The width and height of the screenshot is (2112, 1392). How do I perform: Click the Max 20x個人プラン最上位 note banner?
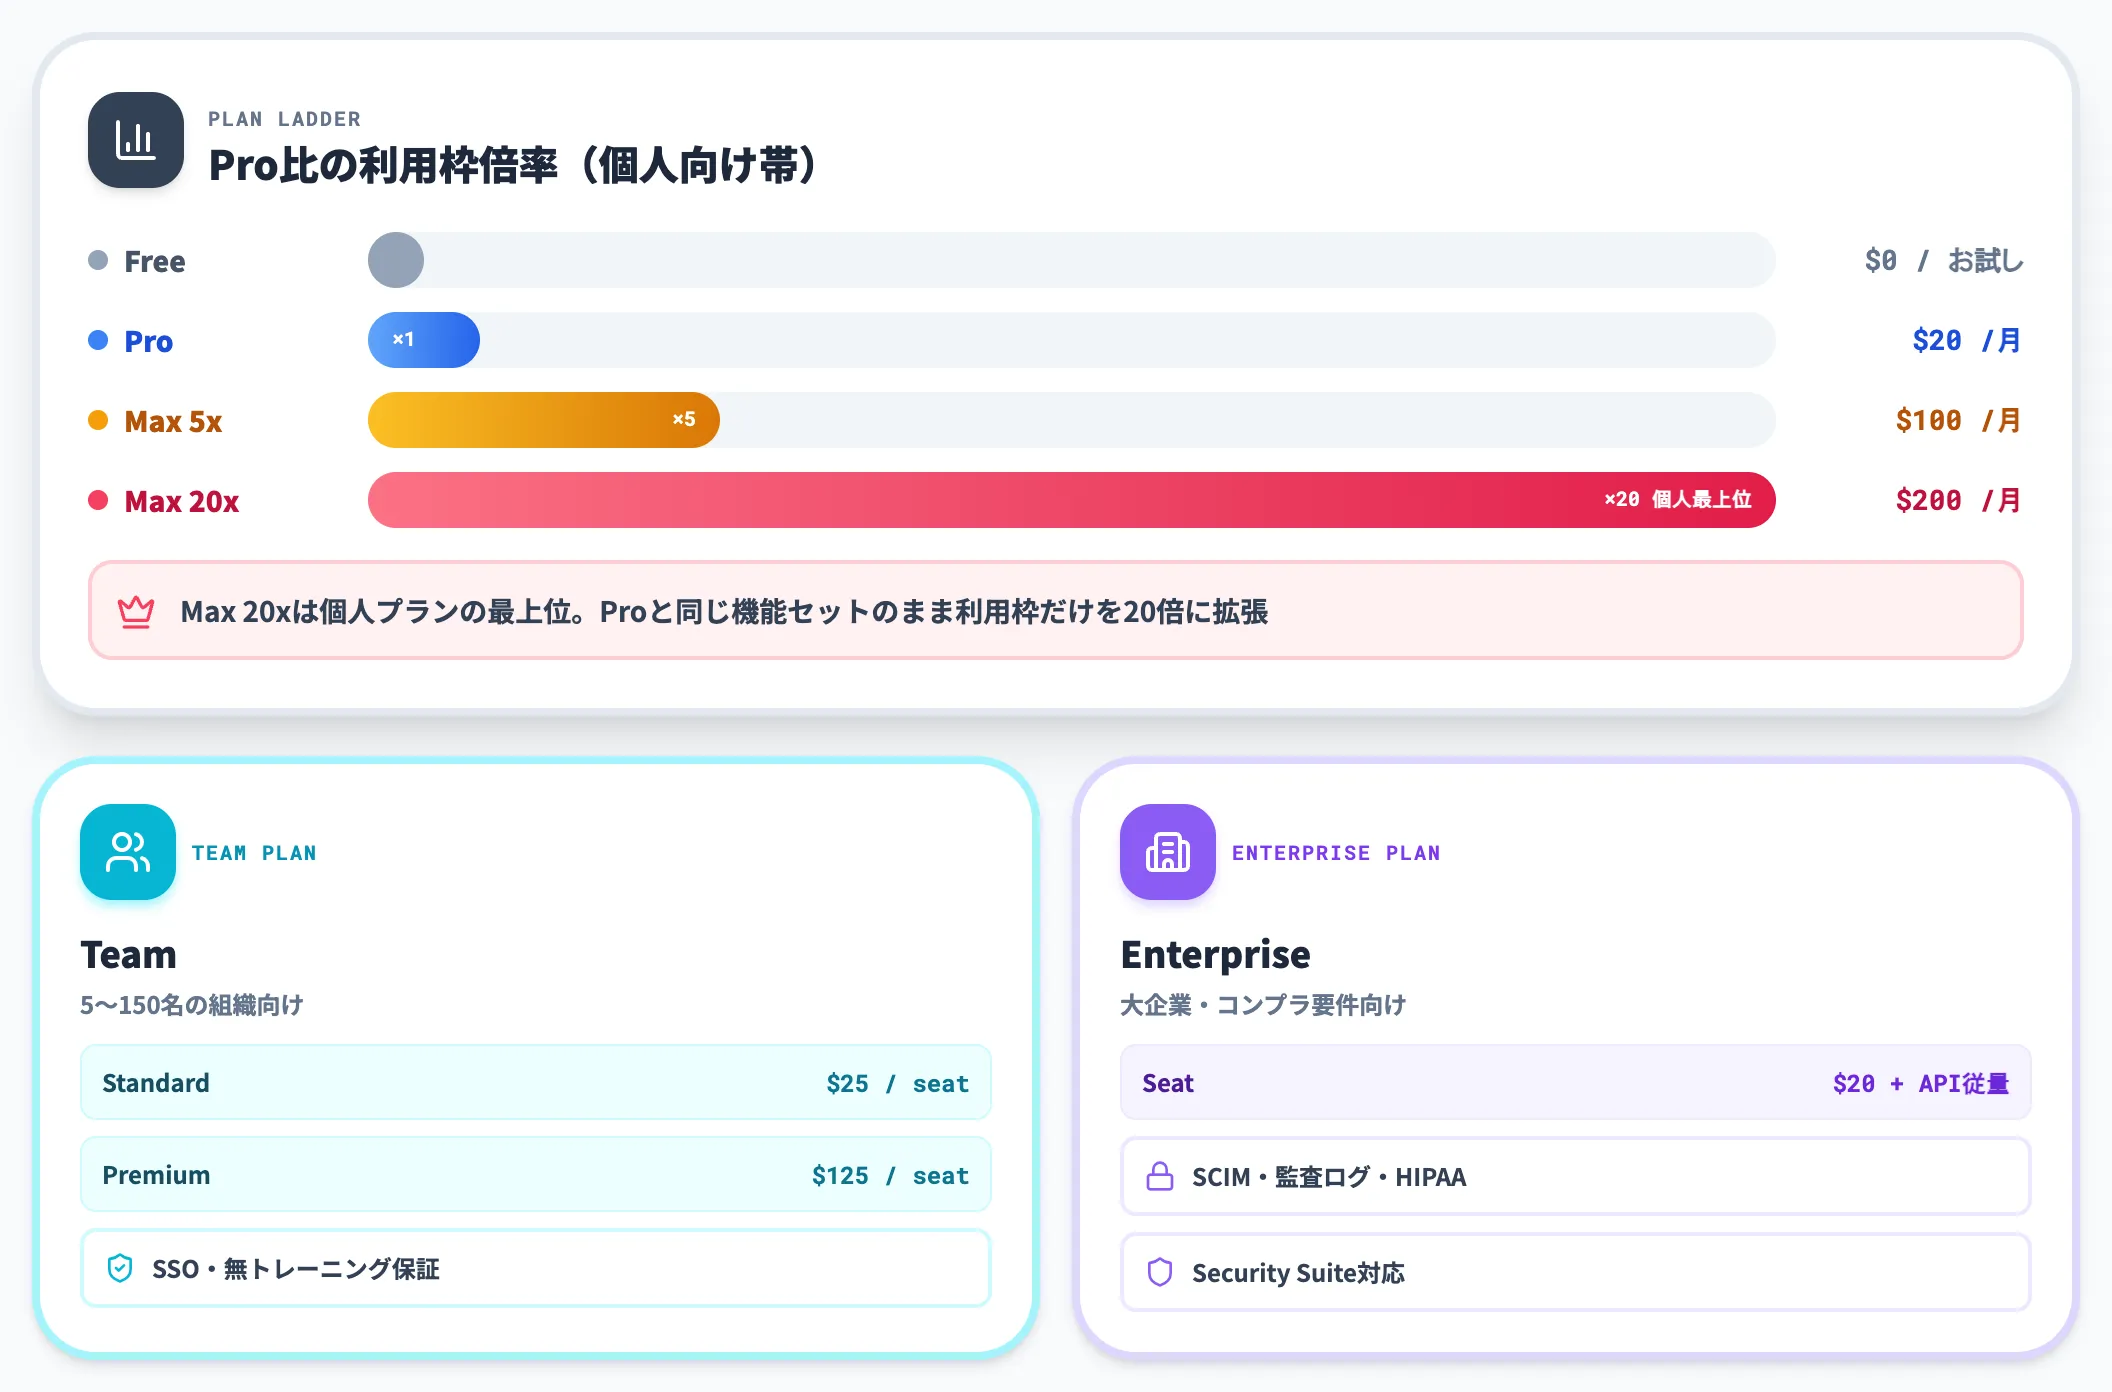[1056, 610]
